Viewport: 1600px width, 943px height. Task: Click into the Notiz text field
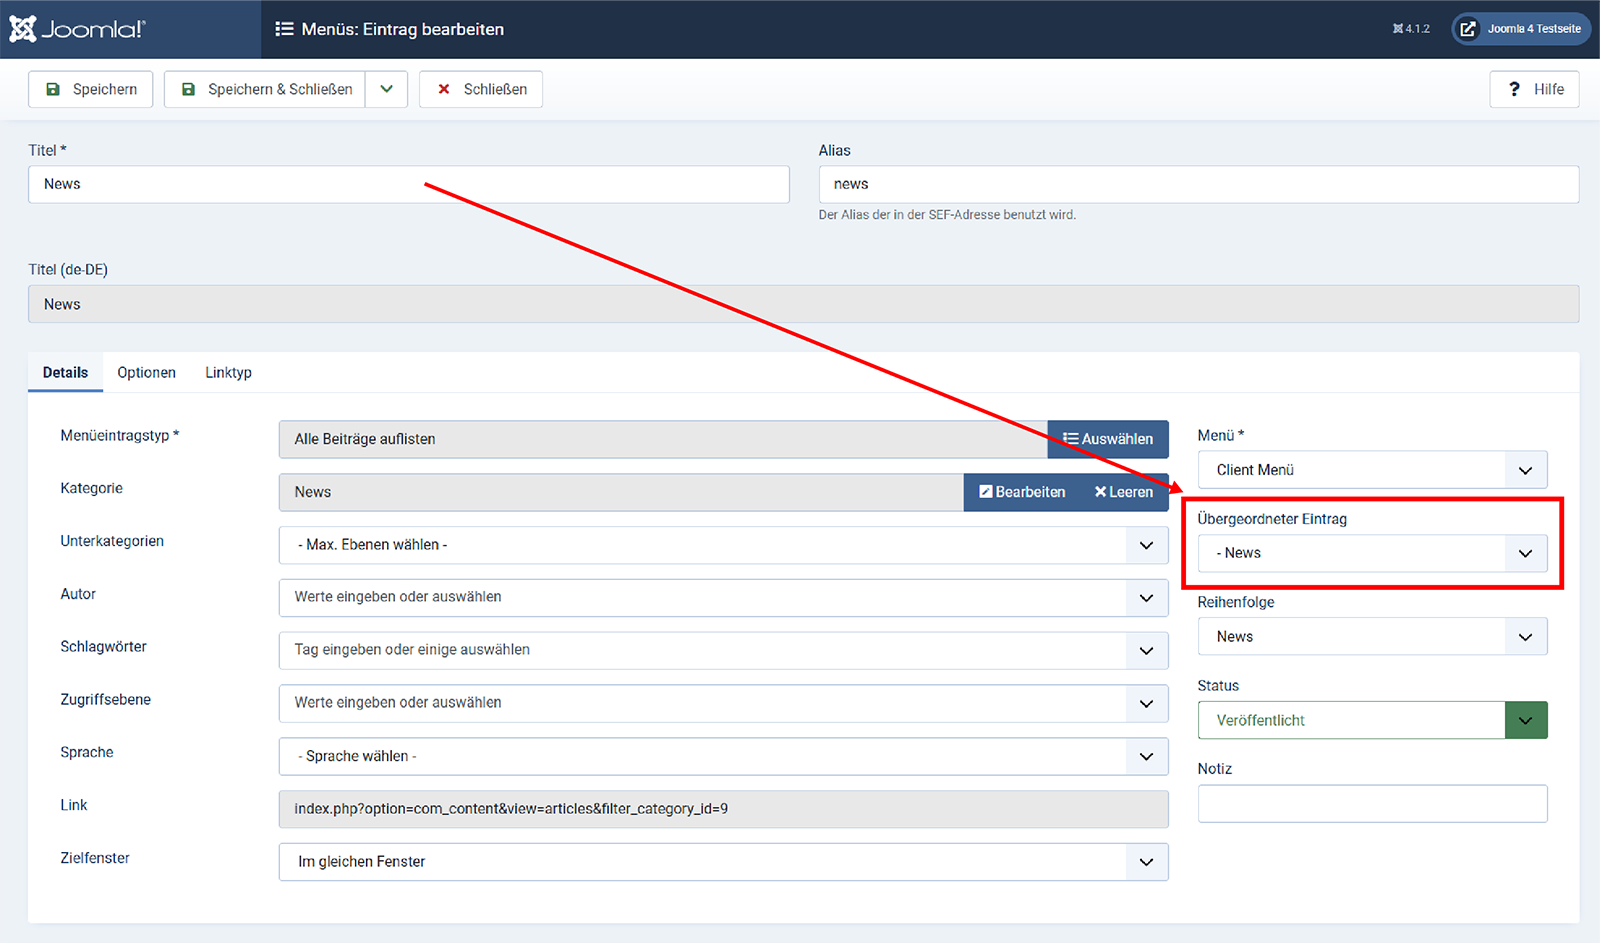pyautogui.click(x=1371, y=804)
